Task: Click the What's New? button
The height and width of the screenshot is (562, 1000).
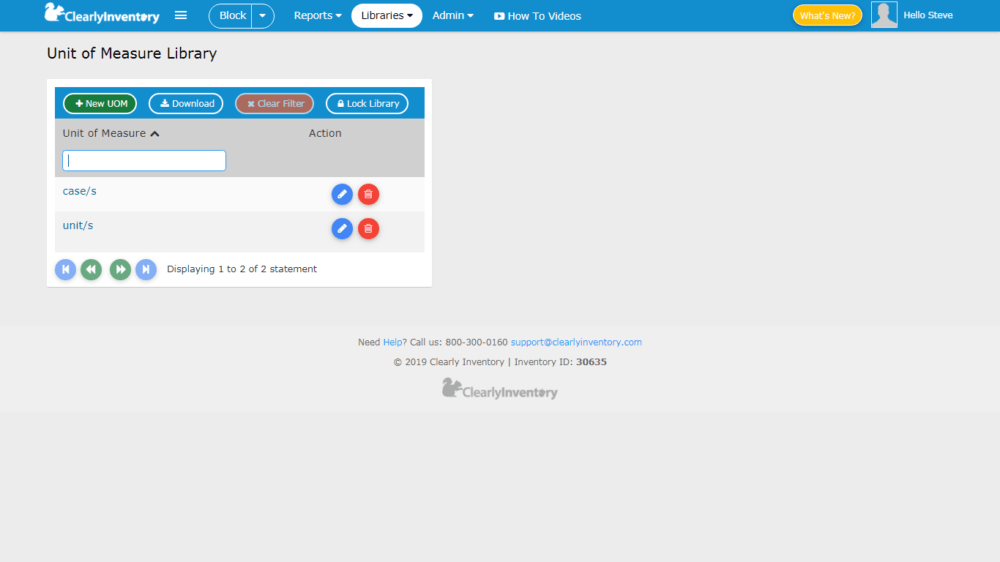Action: point(827,15)
